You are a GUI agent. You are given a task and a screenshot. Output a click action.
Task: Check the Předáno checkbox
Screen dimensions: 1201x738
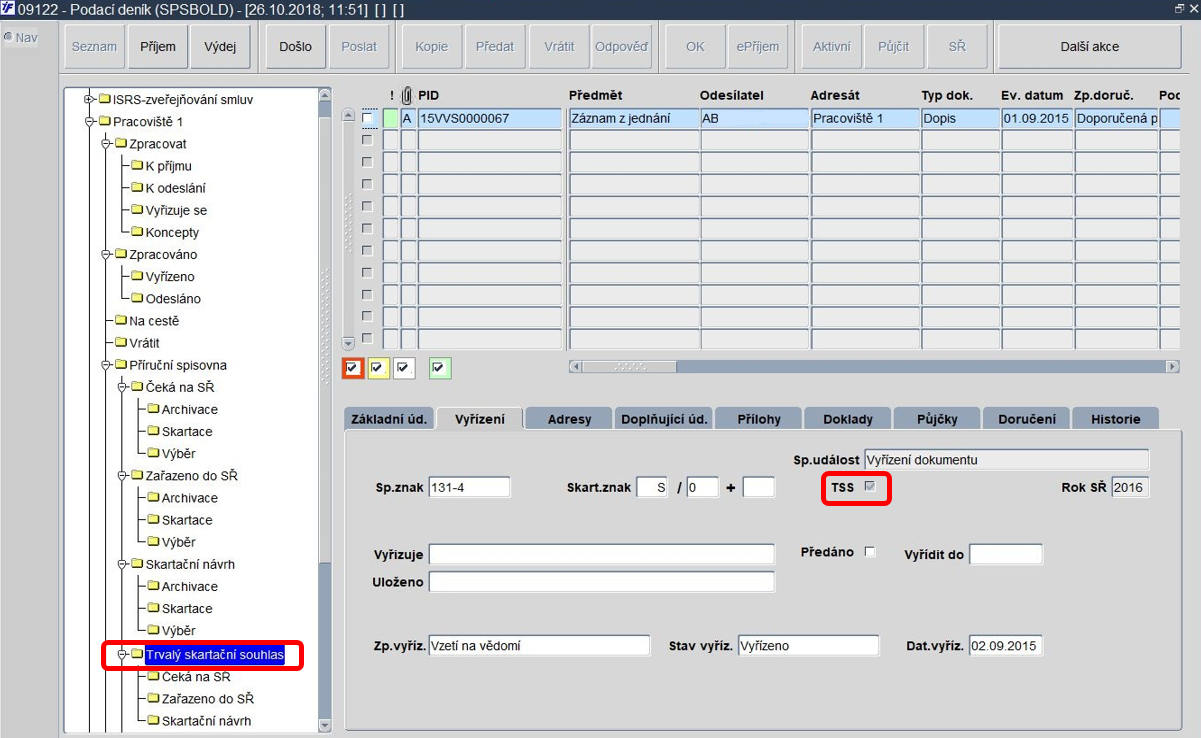[x=870, y=552]
